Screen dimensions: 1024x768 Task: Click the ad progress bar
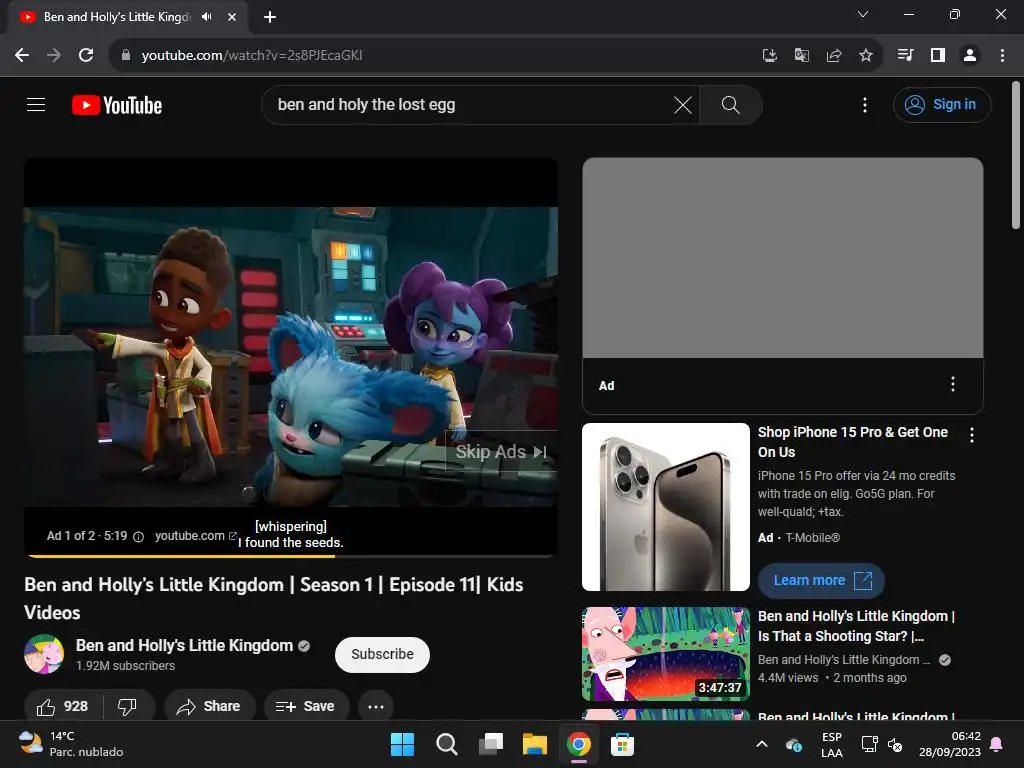291,556
